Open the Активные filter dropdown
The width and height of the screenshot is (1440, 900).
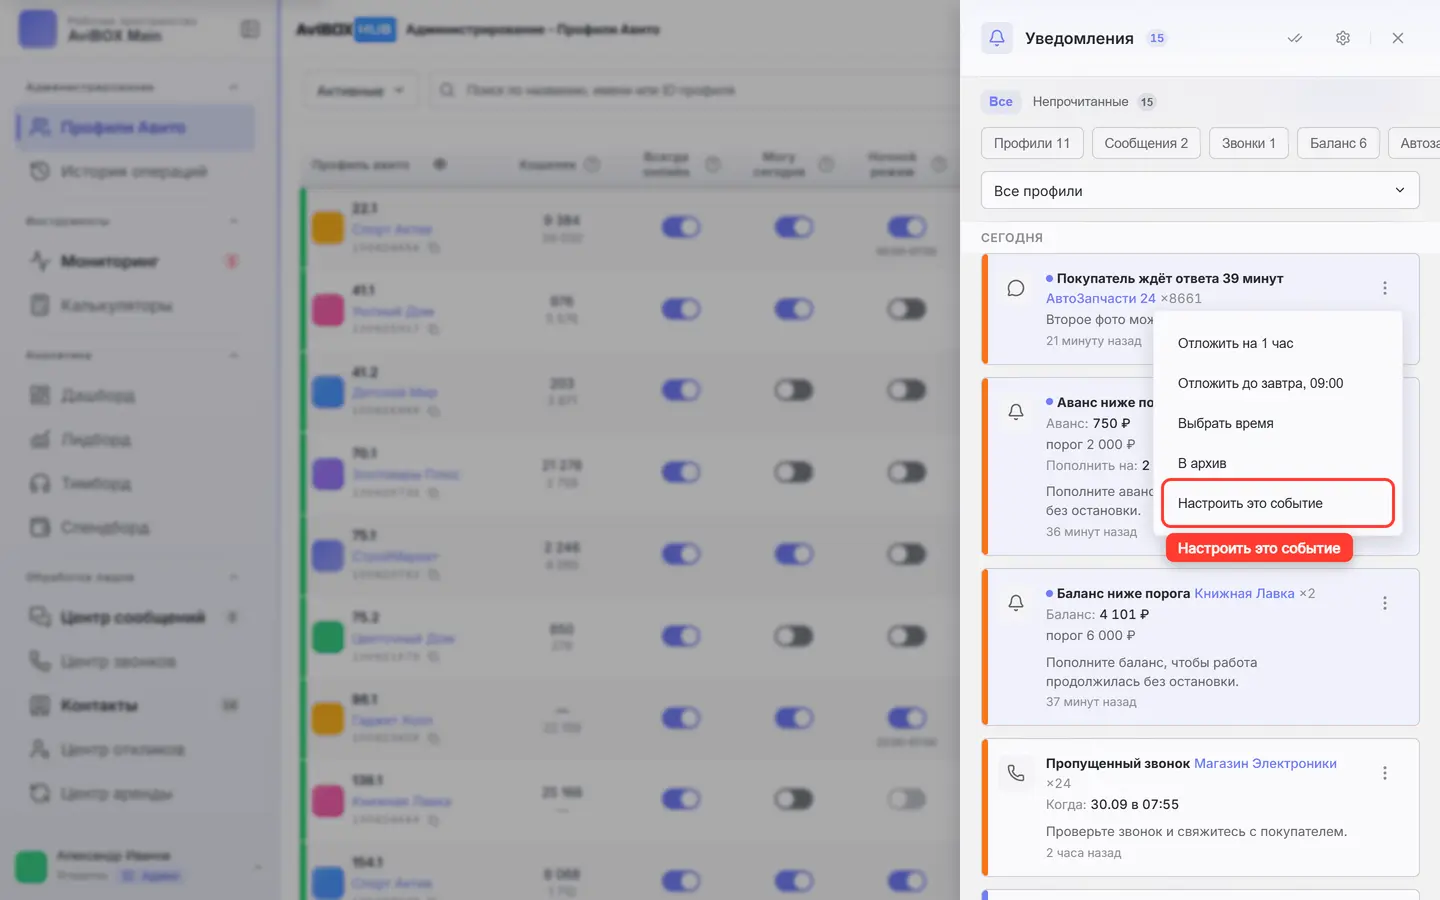(360, 90)
